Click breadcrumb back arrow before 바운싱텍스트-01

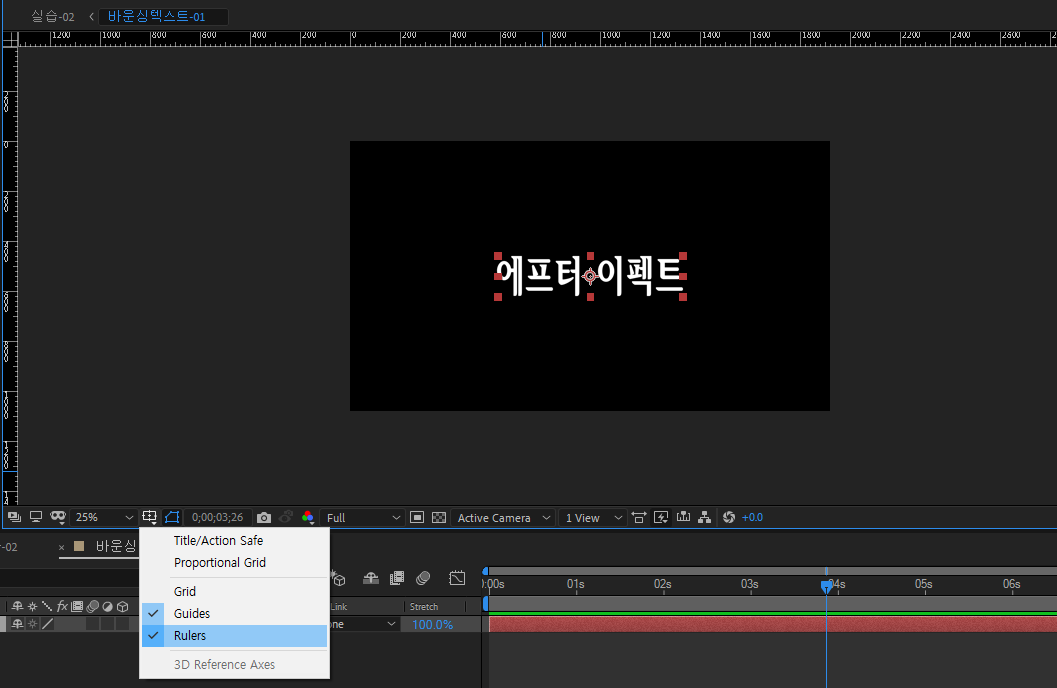coord(91,17)
